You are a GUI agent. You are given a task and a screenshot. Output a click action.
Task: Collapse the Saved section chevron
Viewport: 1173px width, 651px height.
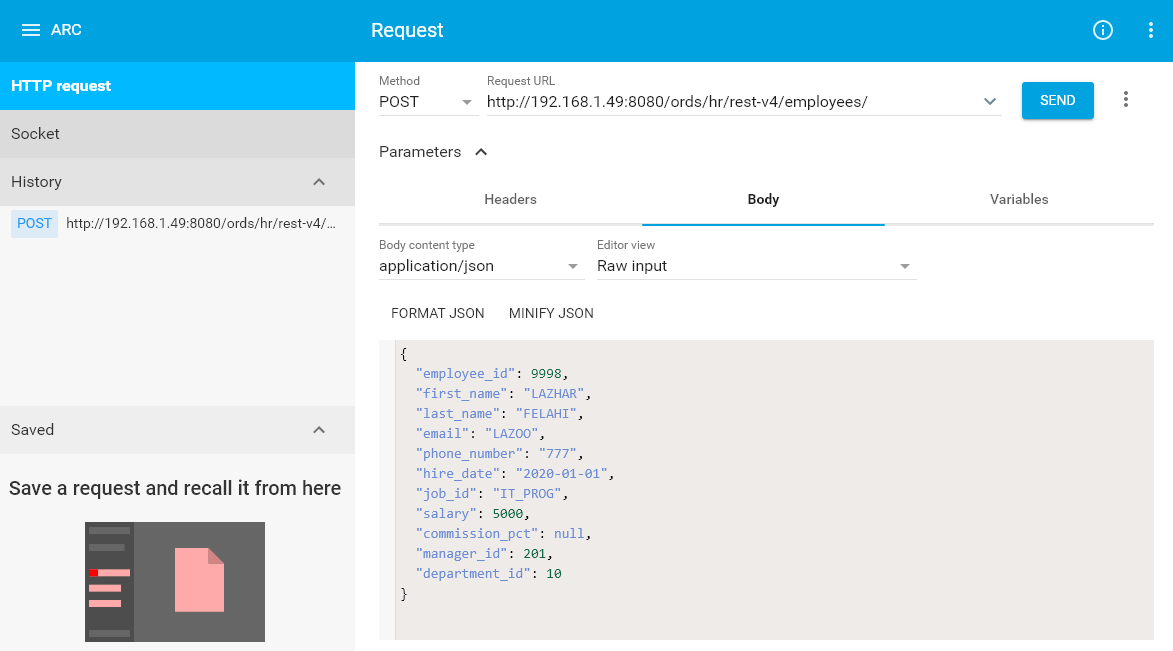coord(319,430)
